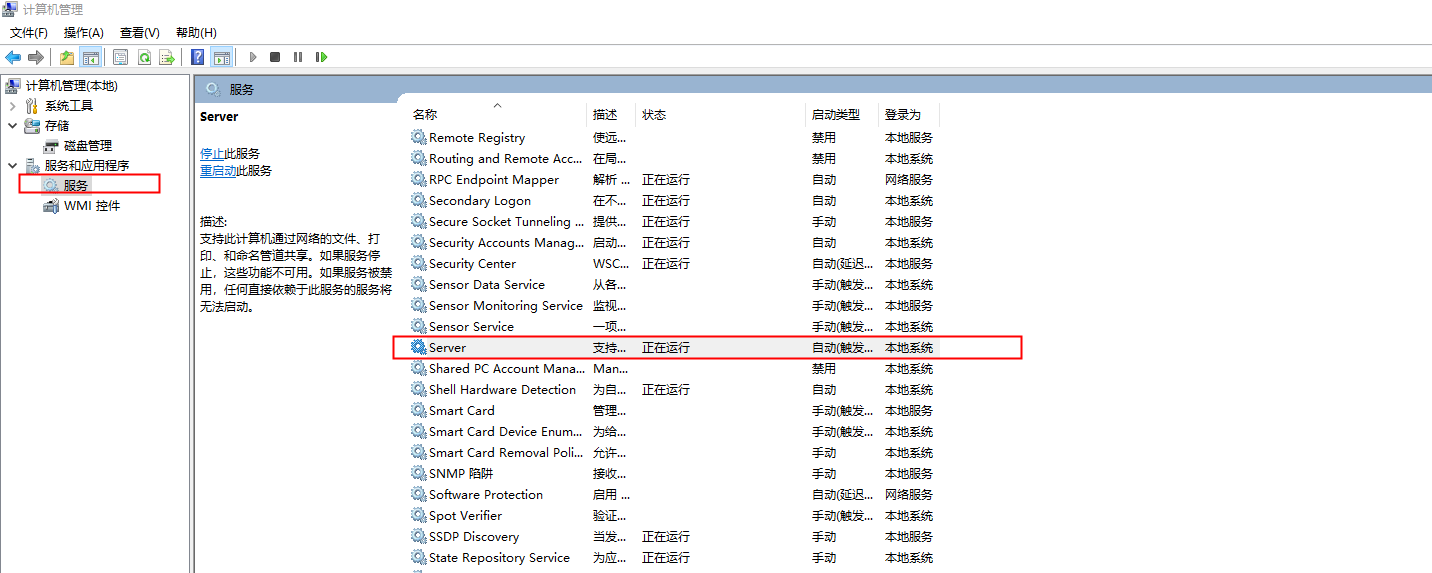The width and height of the screenshot is (1432, 573).
Task: Click the SNMP 陷阱 gear icon
Action: (x=419, y=473)
